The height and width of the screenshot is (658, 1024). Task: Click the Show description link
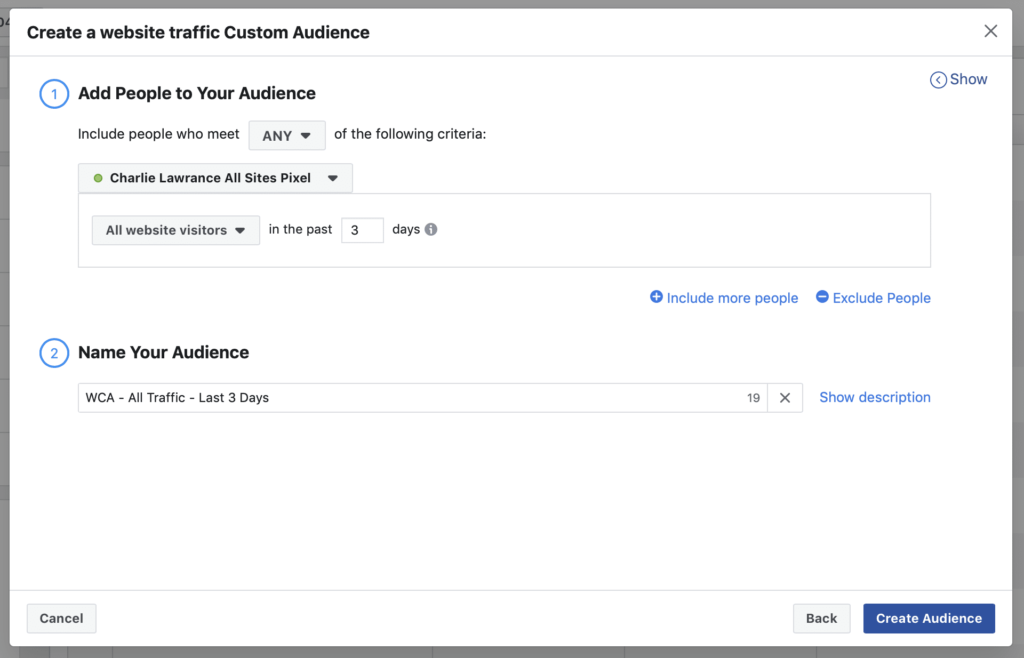point(874,397)
